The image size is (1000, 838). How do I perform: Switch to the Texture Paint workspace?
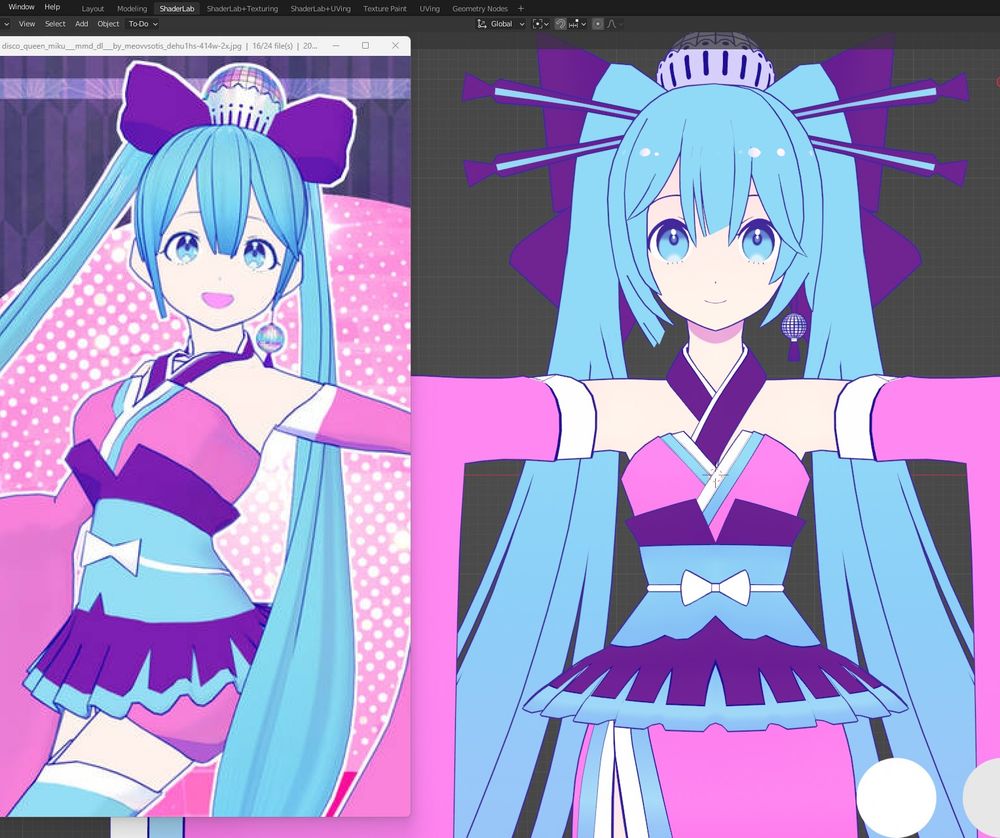click(385, 8)
